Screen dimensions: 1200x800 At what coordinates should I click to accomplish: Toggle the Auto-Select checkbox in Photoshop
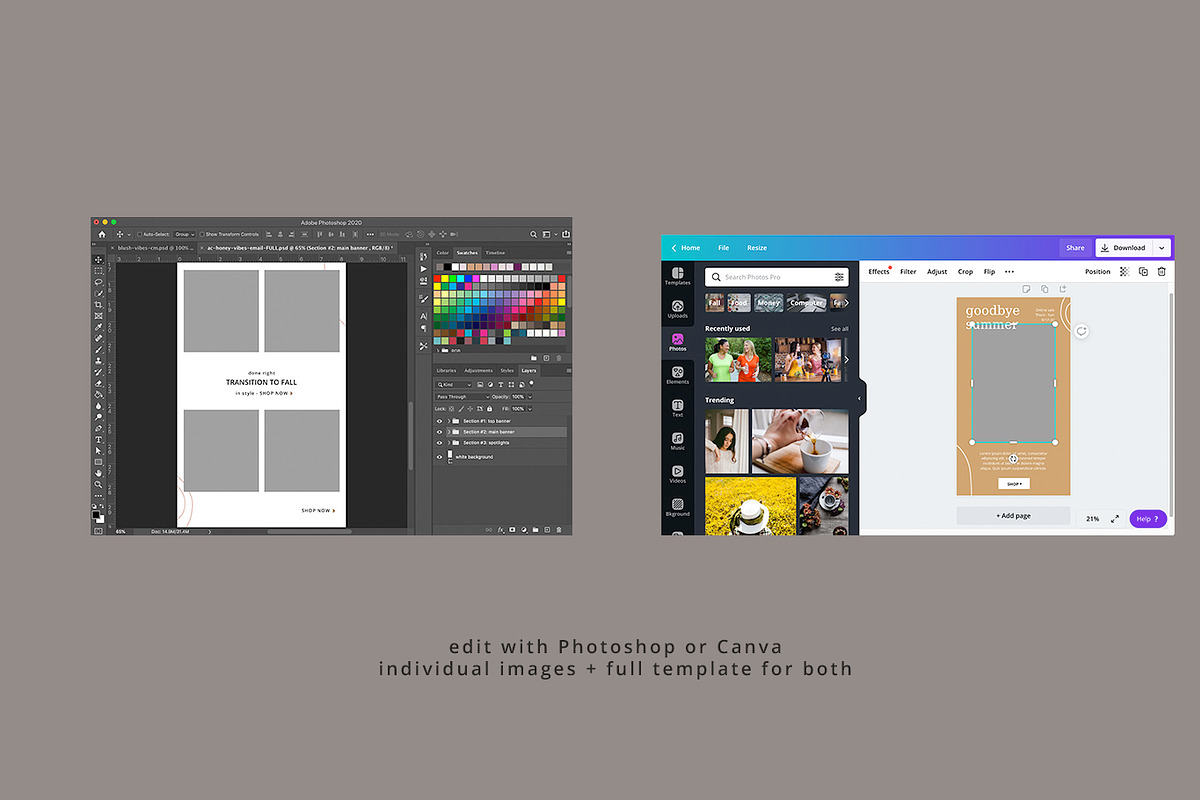click(139, 234)
